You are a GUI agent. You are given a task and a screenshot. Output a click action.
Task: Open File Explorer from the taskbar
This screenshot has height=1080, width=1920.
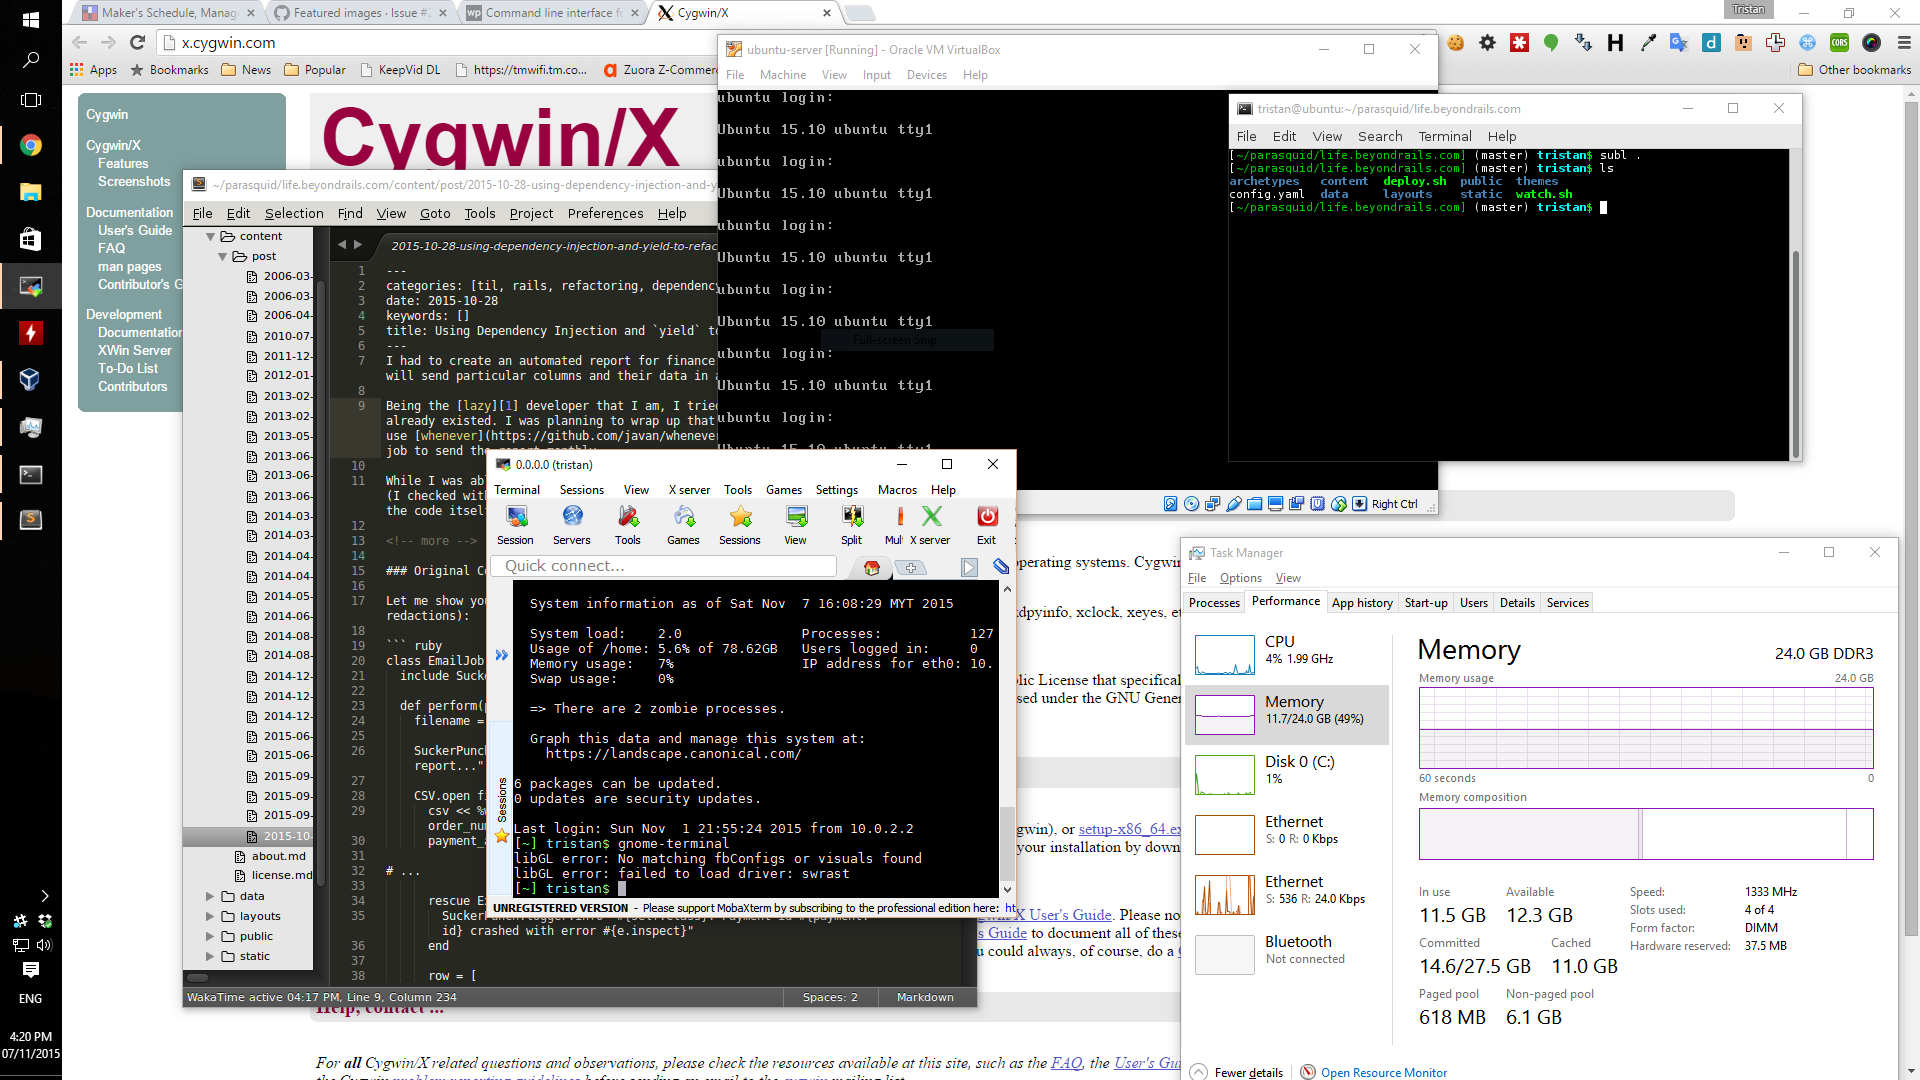(31, 192)
